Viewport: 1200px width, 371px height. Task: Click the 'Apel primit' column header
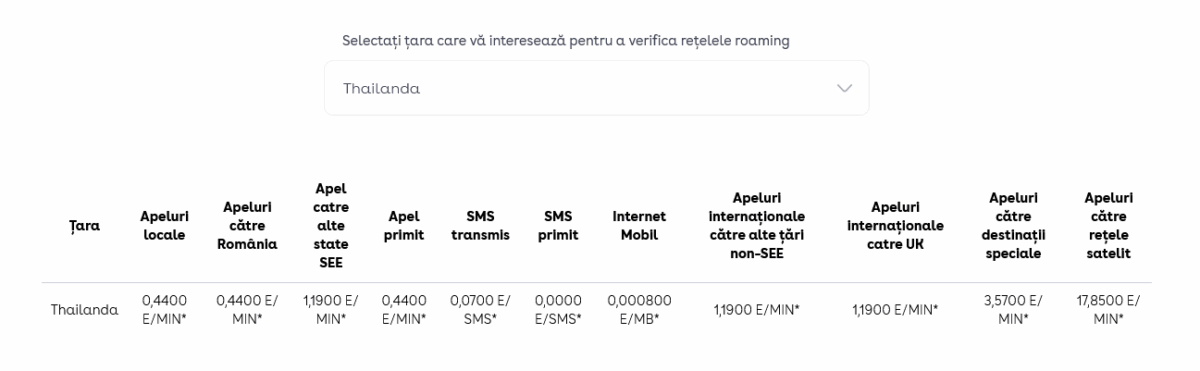(405, 225)
